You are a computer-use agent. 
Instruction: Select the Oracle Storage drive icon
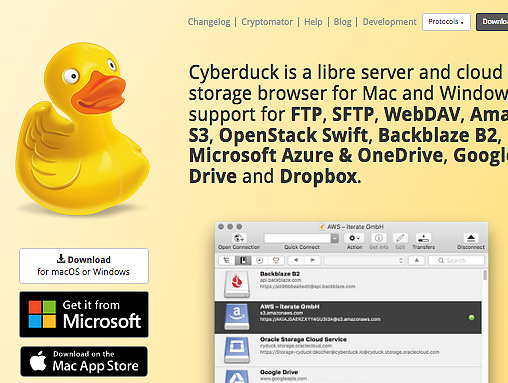(x=237, y=349)
